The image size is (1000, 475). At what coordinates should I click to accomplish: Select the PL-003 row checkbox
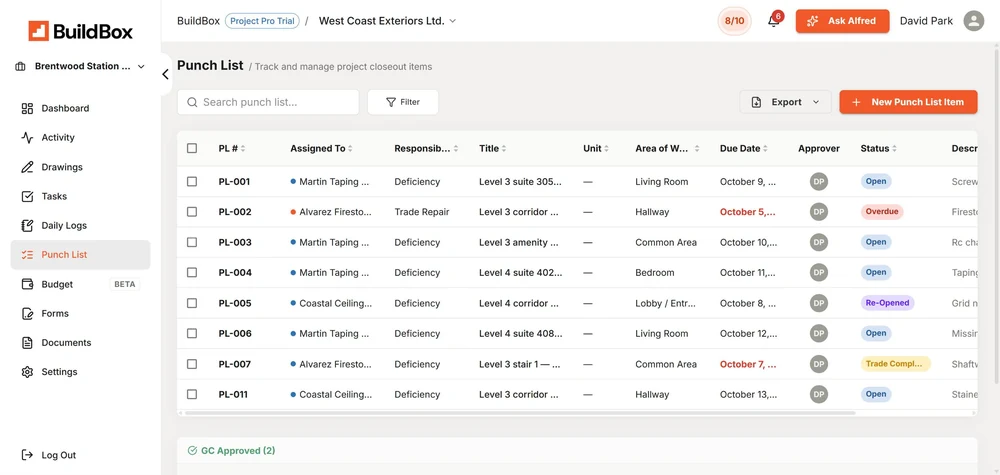click(192, 242)
